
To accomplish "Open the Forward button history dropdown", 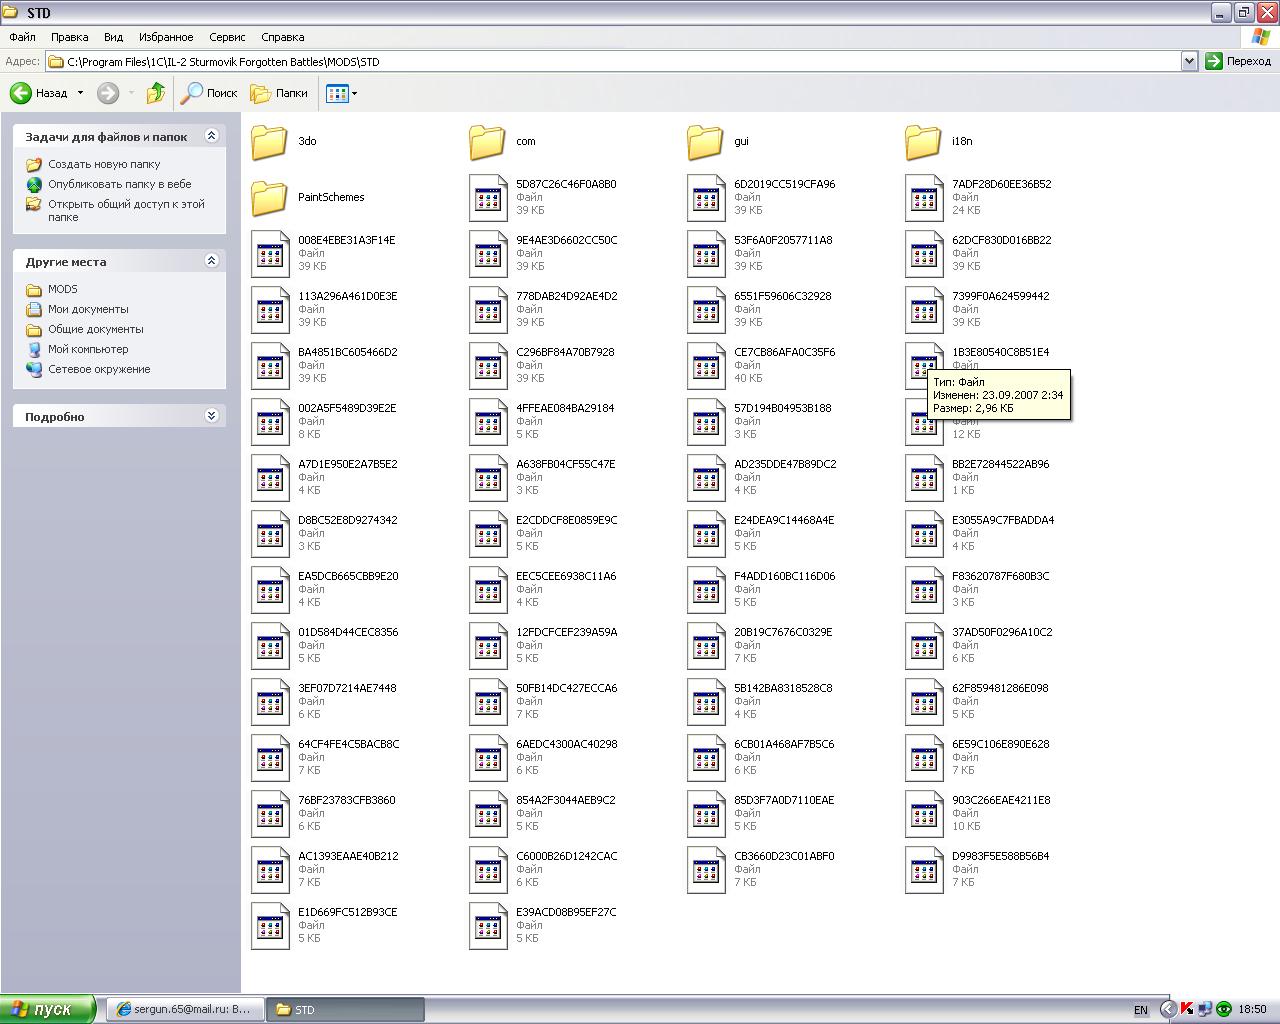I will click(131, 93).
